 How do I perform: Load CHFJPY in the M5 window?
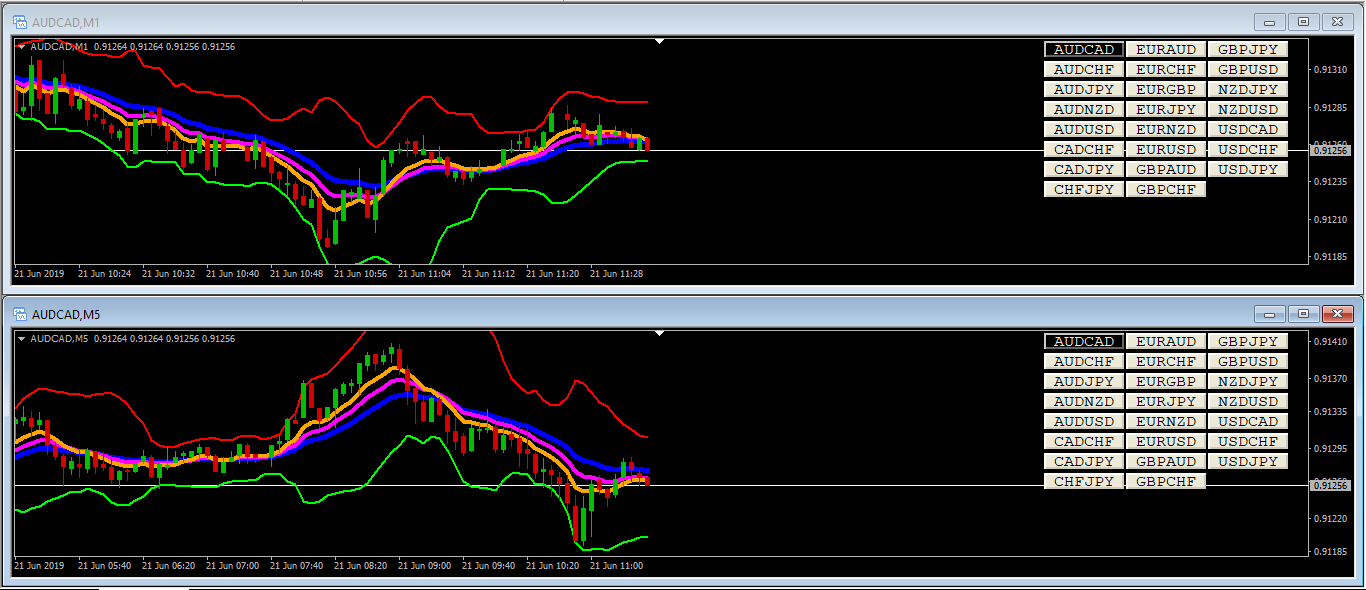(1084, 481)
